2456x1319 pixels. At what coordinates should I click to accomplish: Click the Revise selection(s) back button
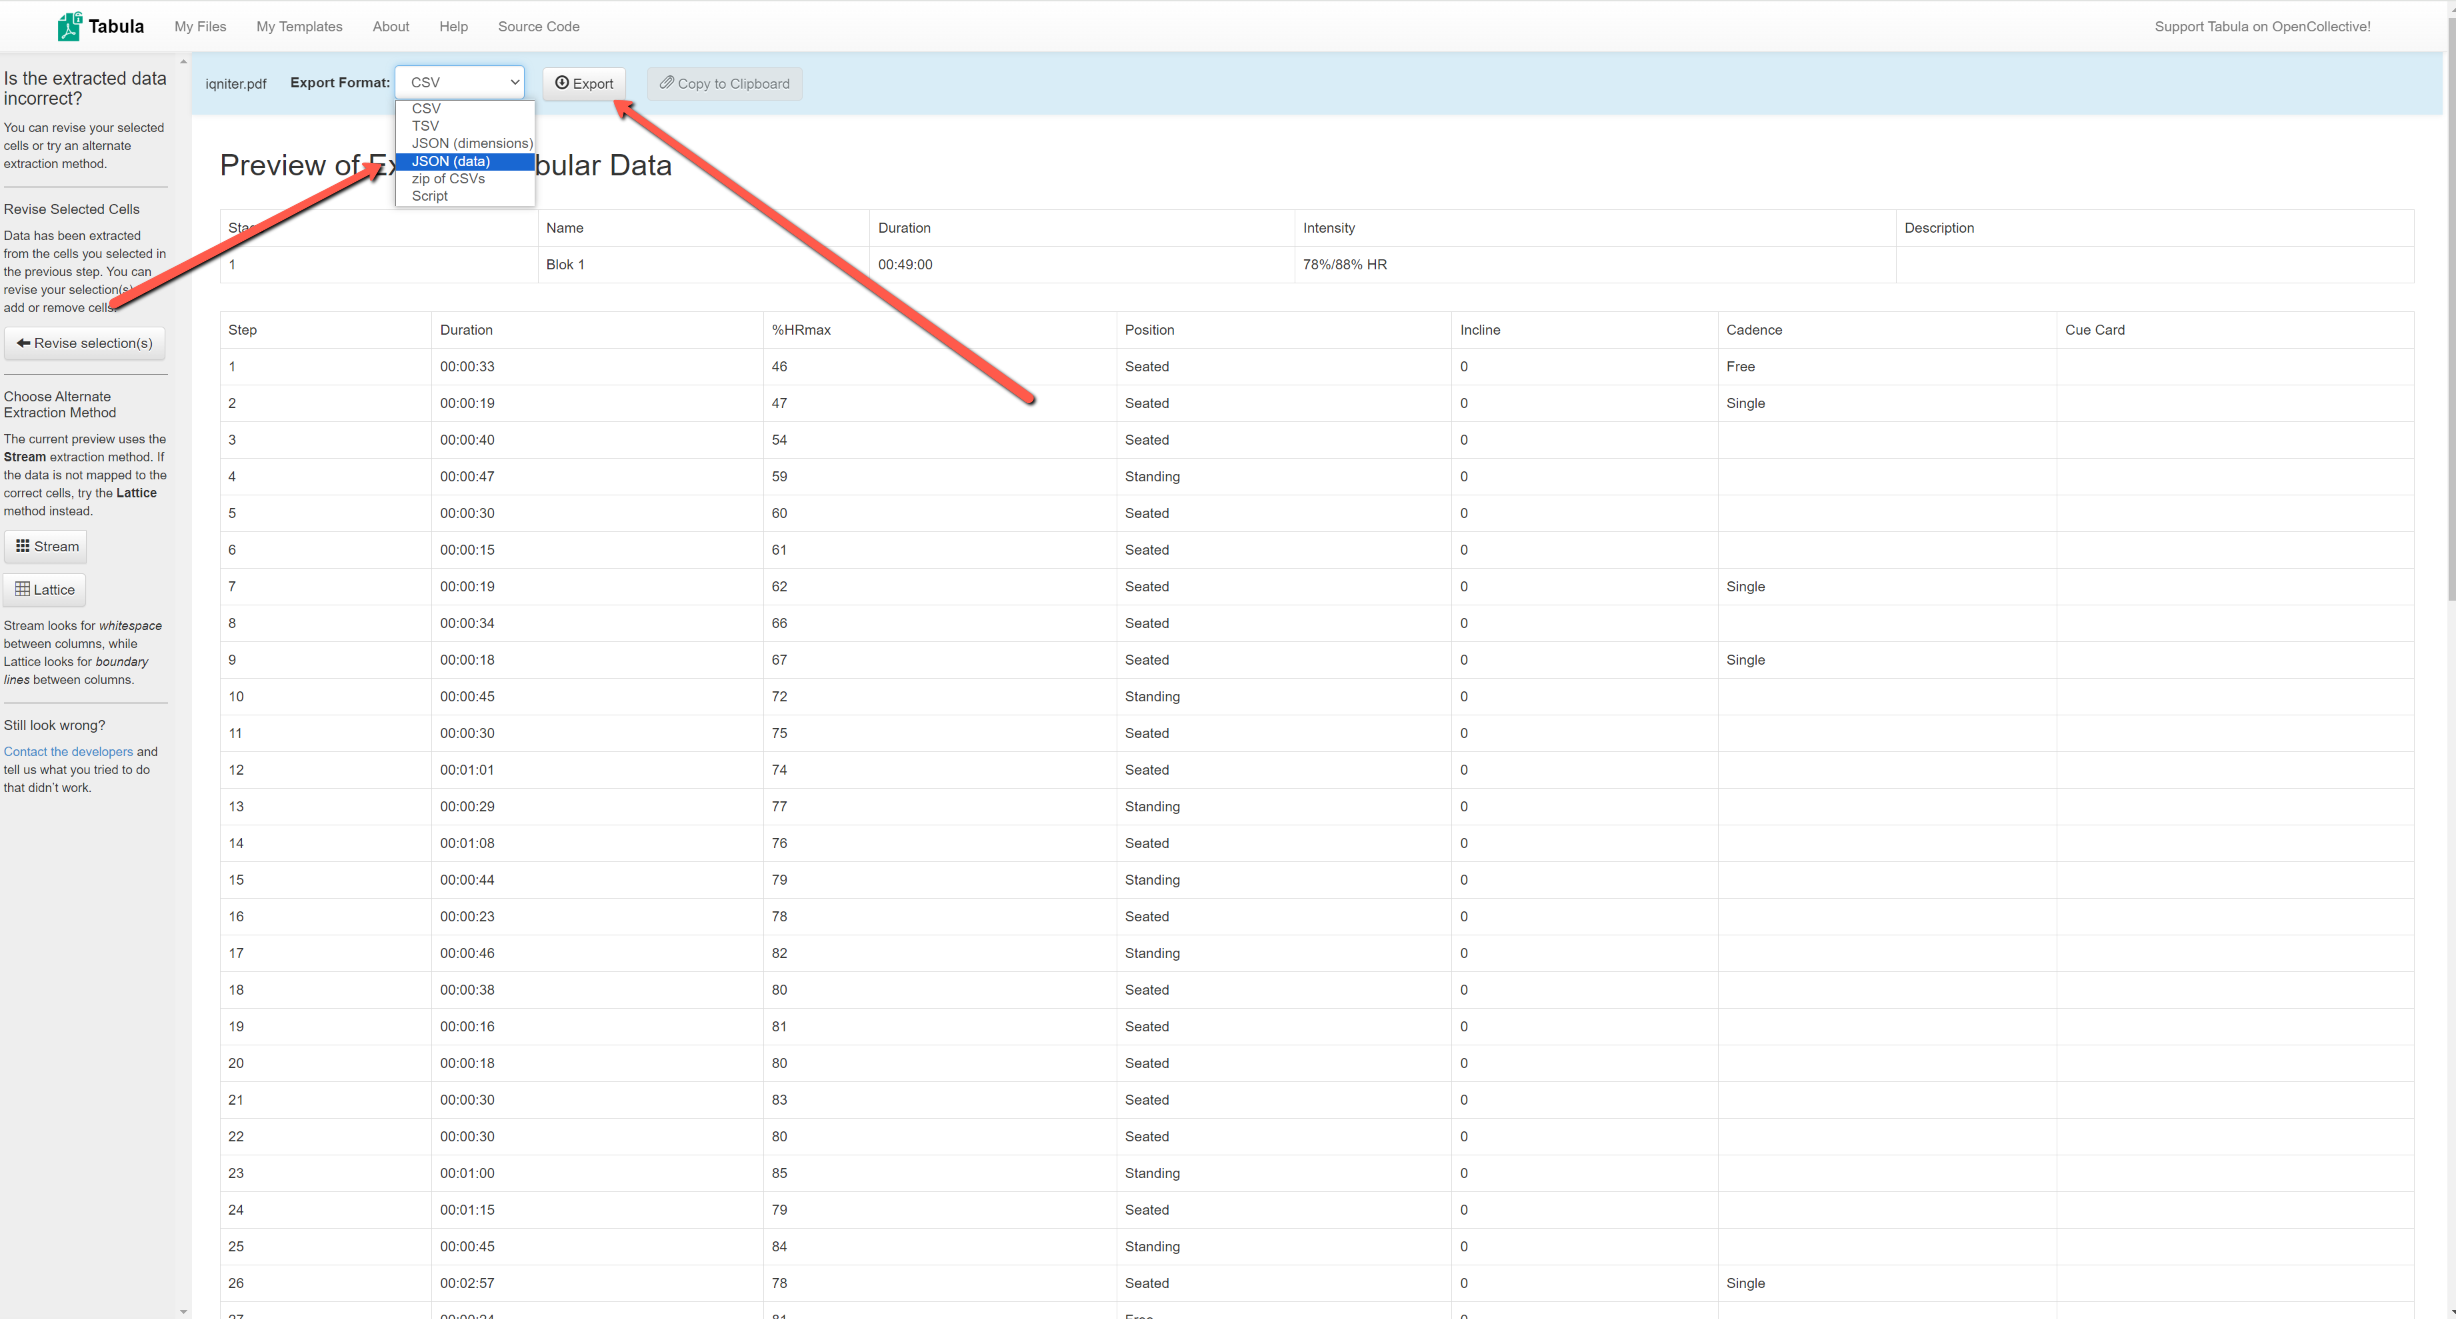click(x=85, y=343)
